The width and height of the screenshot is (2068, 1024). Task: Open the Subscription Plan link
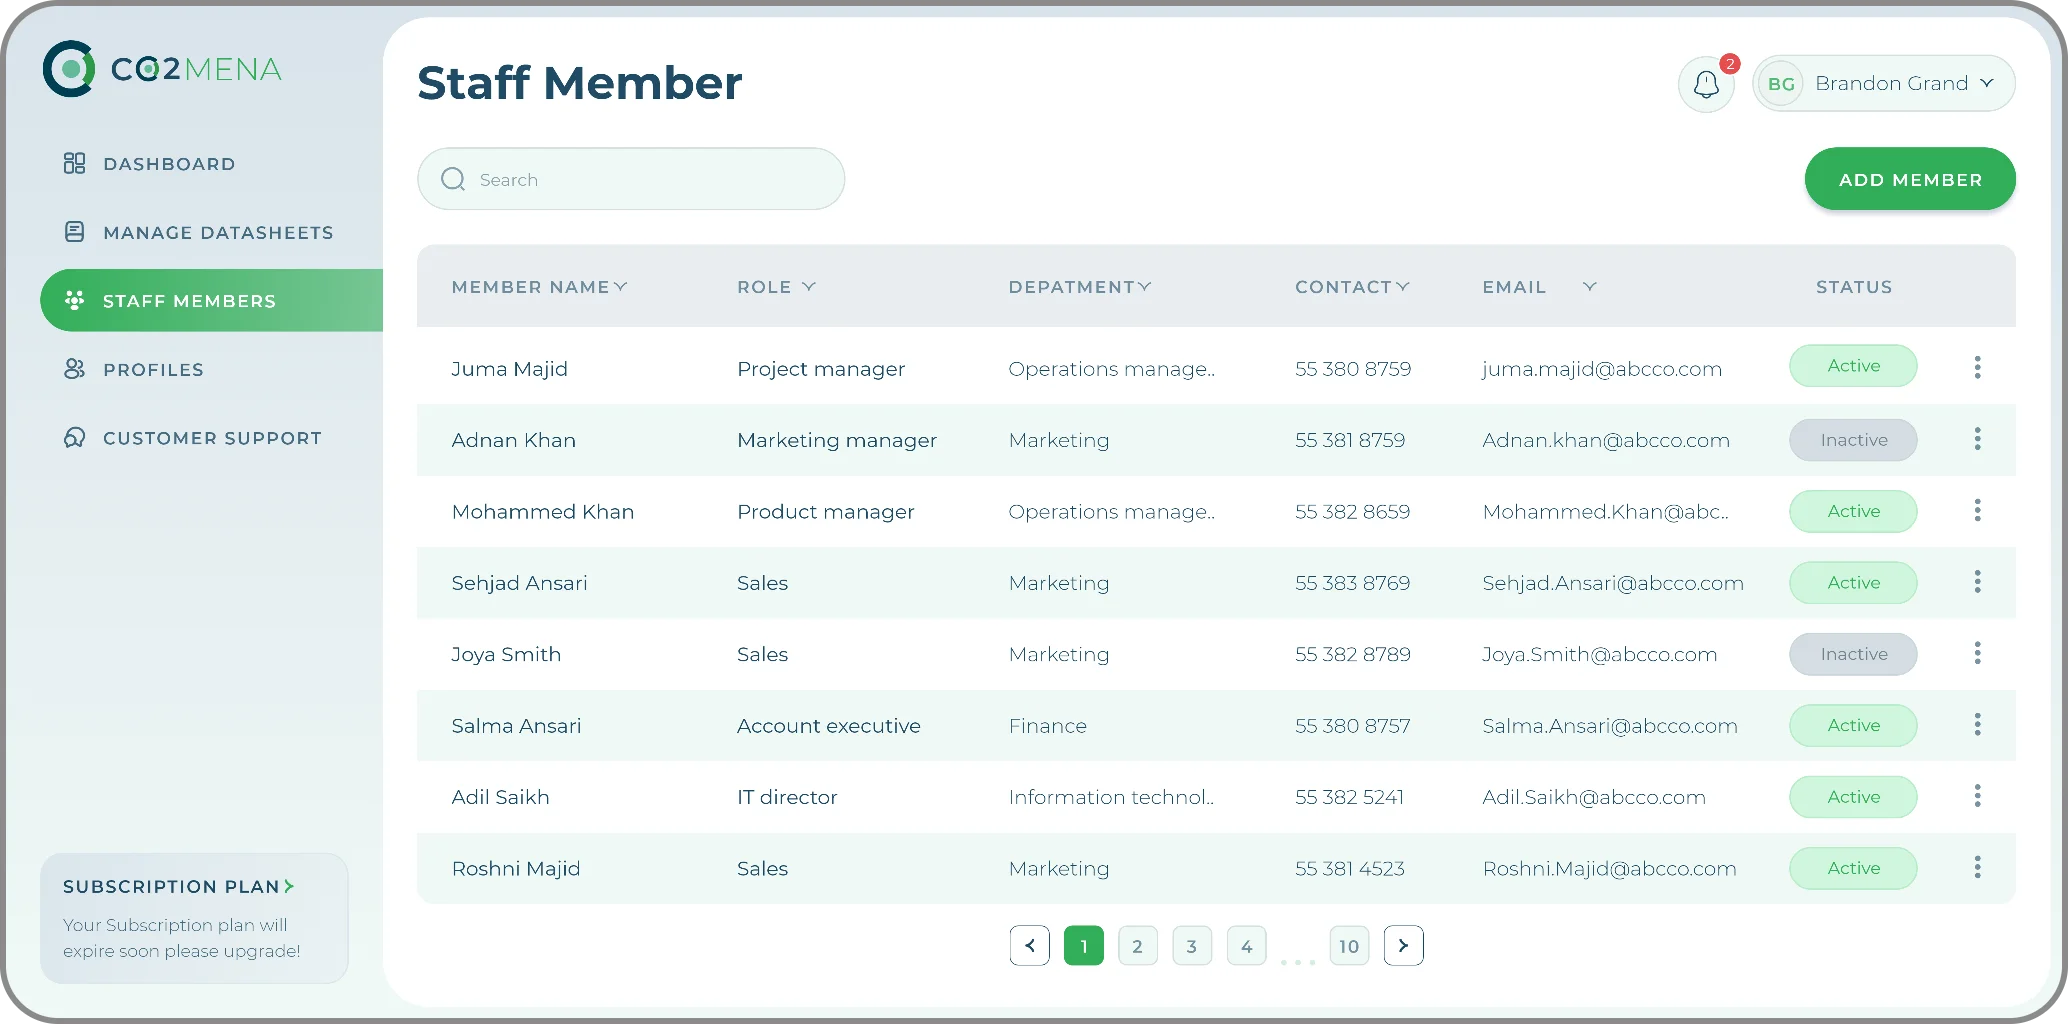click(178, 887)
